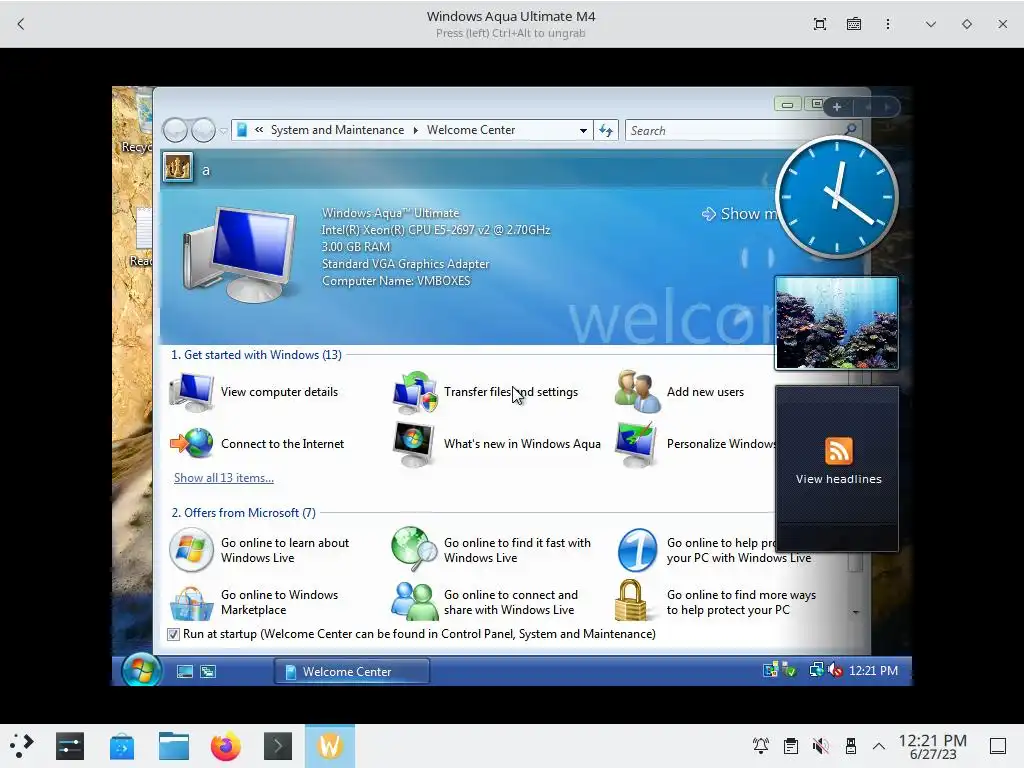Click the Explorer back navigation button
Image resolution: width=1024 pixels, height=768 pixels.
tap(175, 131)
